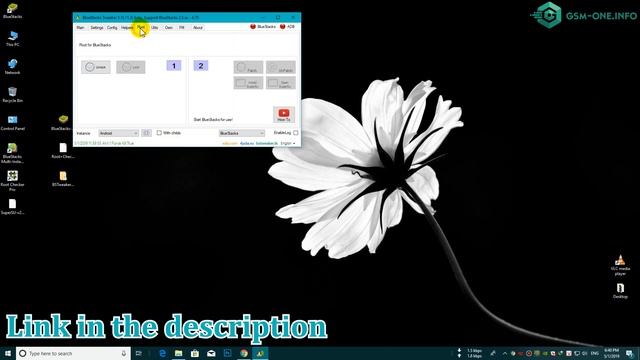Show hidden system tray icons
This screenshot has width=640, height=360.
coord(504,353)
